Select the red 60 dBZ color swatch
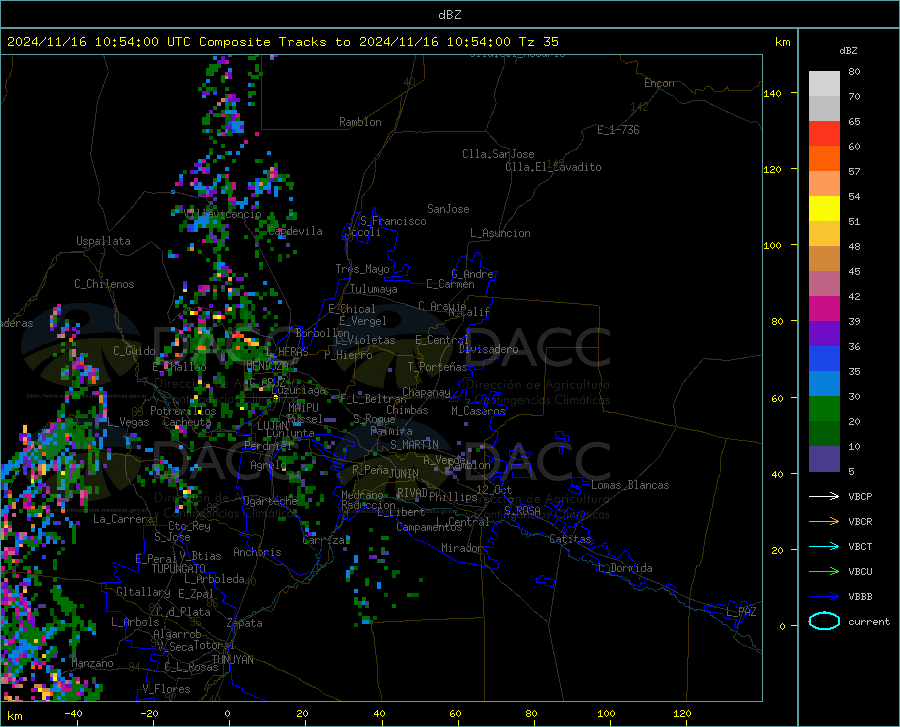 pos(824,134)
